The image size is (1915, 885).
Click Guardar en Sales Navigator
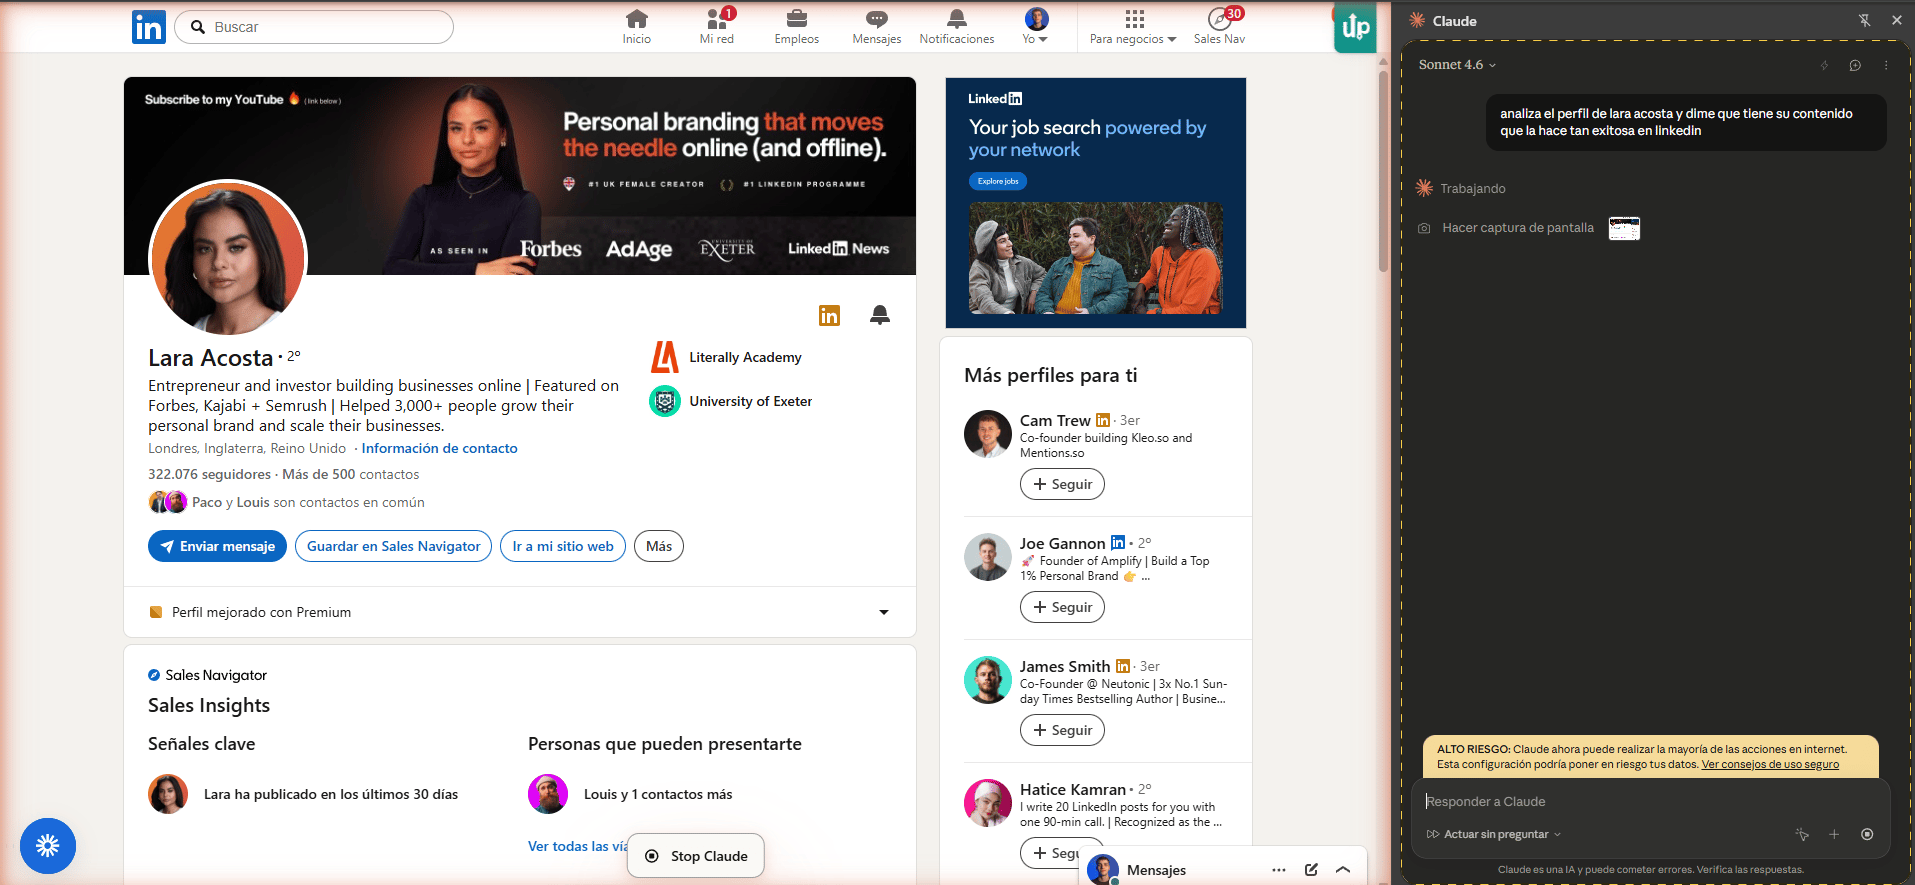point(394,546)
